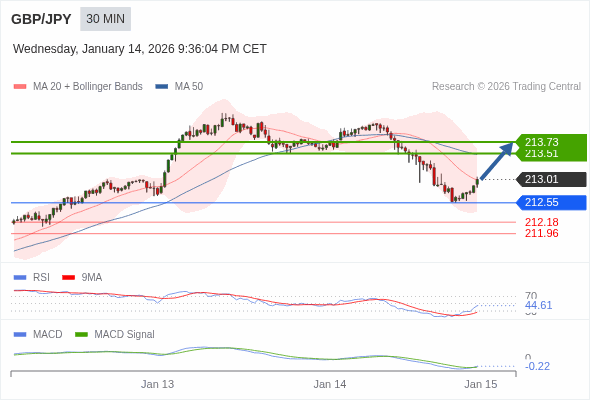Click the pink MA 20 legend swatch

tap(20, 87)
